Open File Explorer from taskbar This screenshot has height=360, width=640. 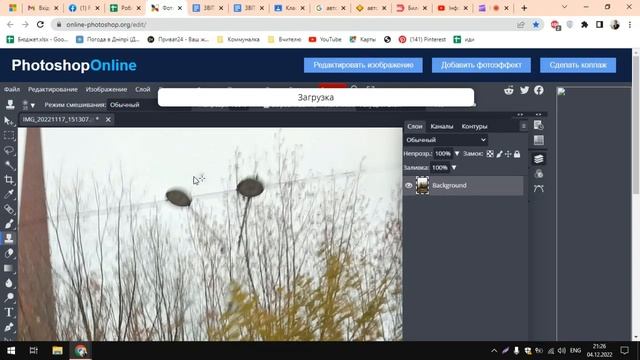click(x=57, y=351)
